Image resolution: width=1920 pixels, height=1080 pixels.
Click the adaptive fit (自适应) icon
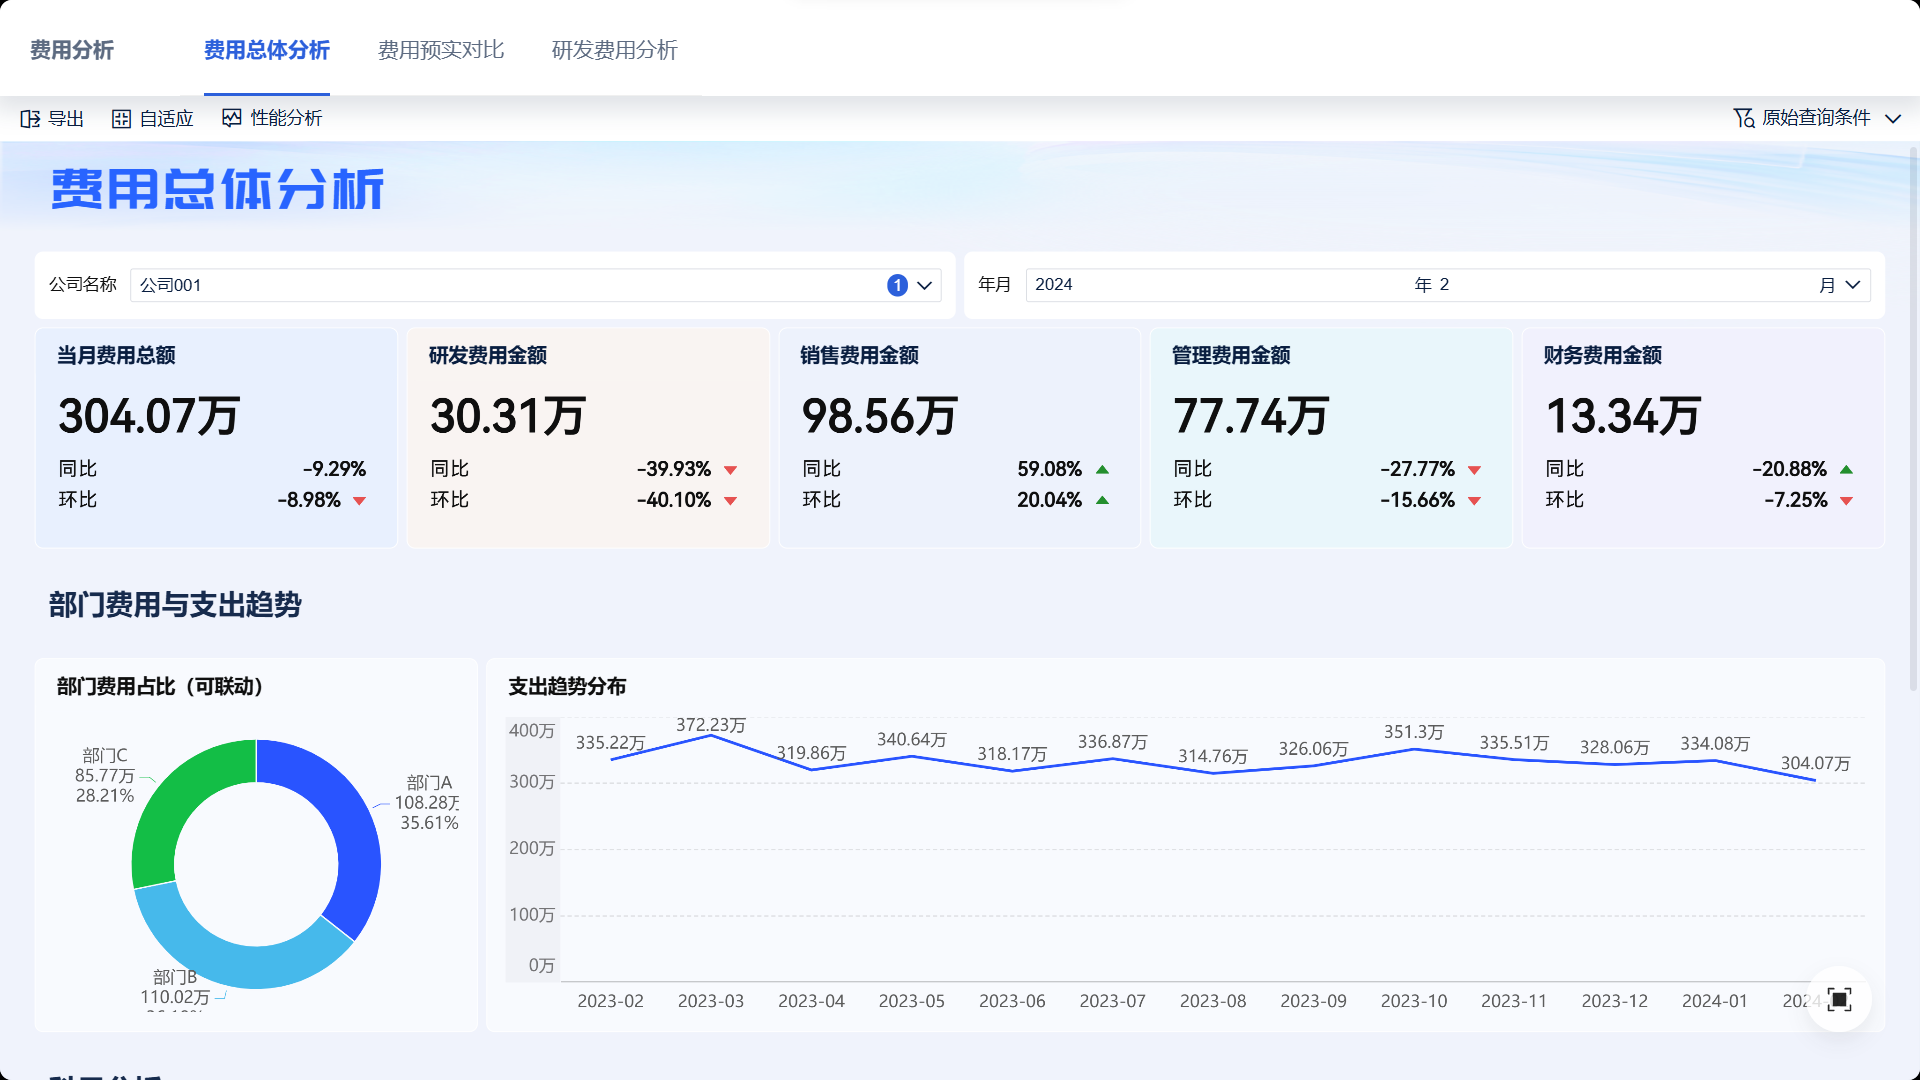pyautogui.click(x=121, y=119)
